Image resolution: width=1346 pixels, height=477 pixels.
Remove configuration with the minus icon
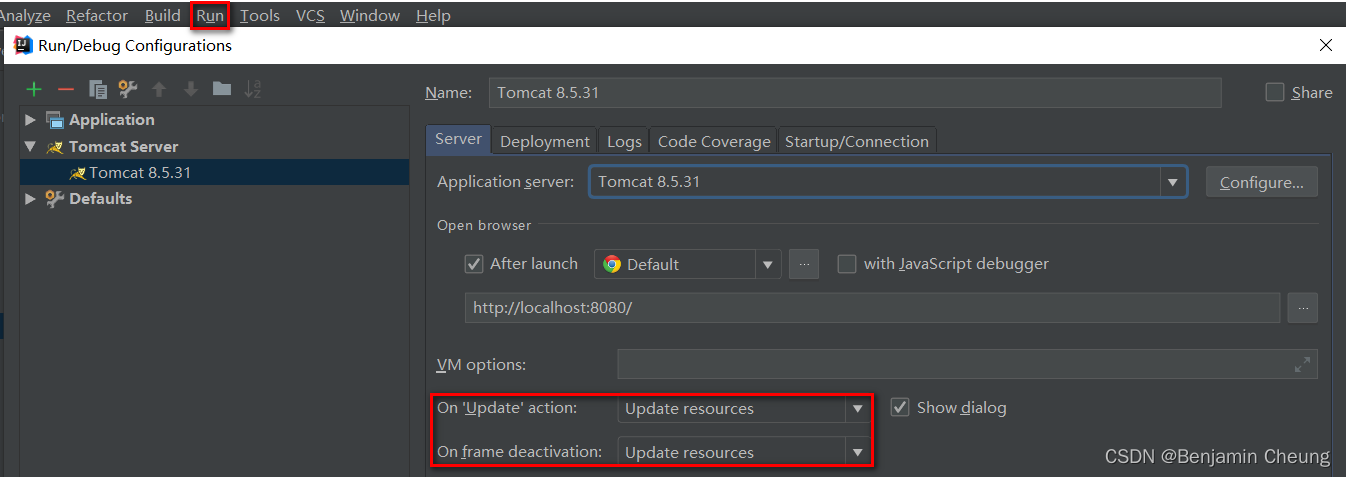click(x=66, y=89)
